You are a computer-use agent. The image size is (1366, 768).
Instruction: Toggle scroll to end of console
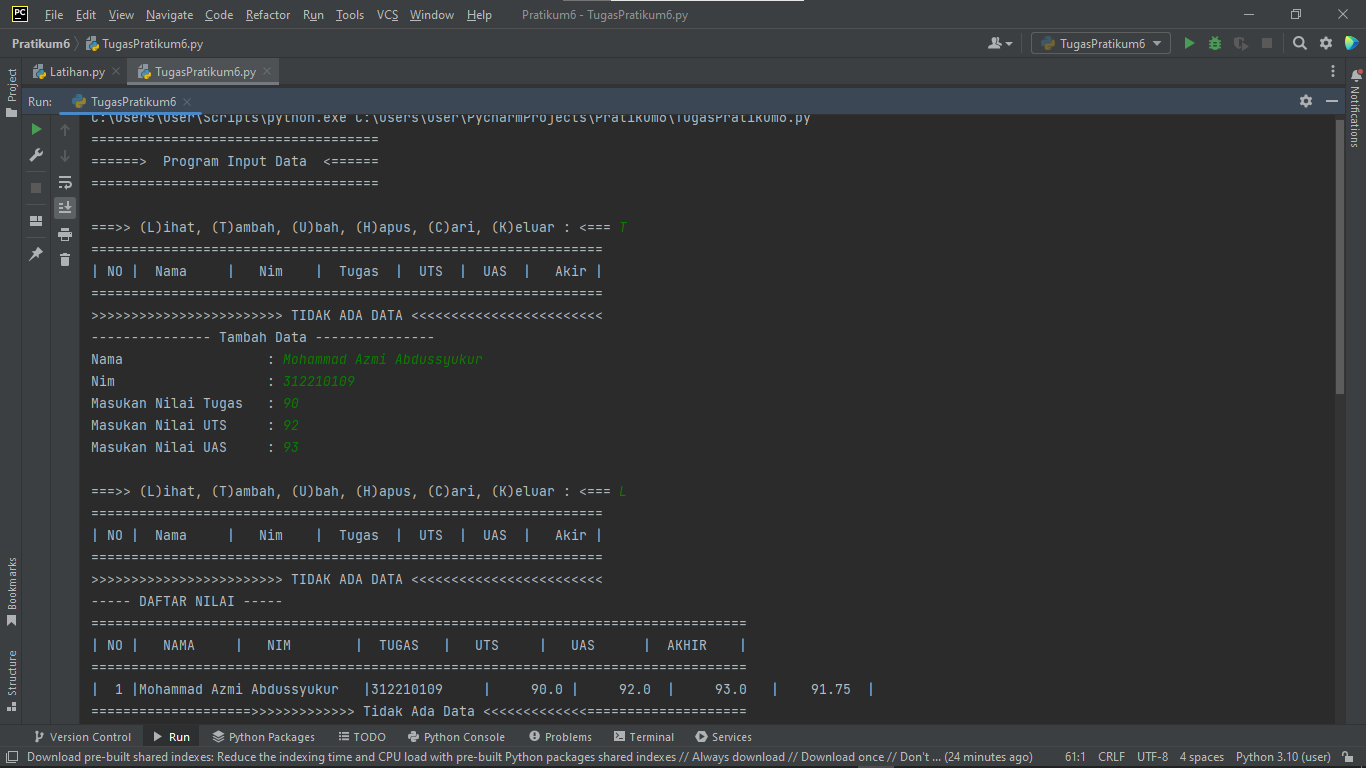65,208
